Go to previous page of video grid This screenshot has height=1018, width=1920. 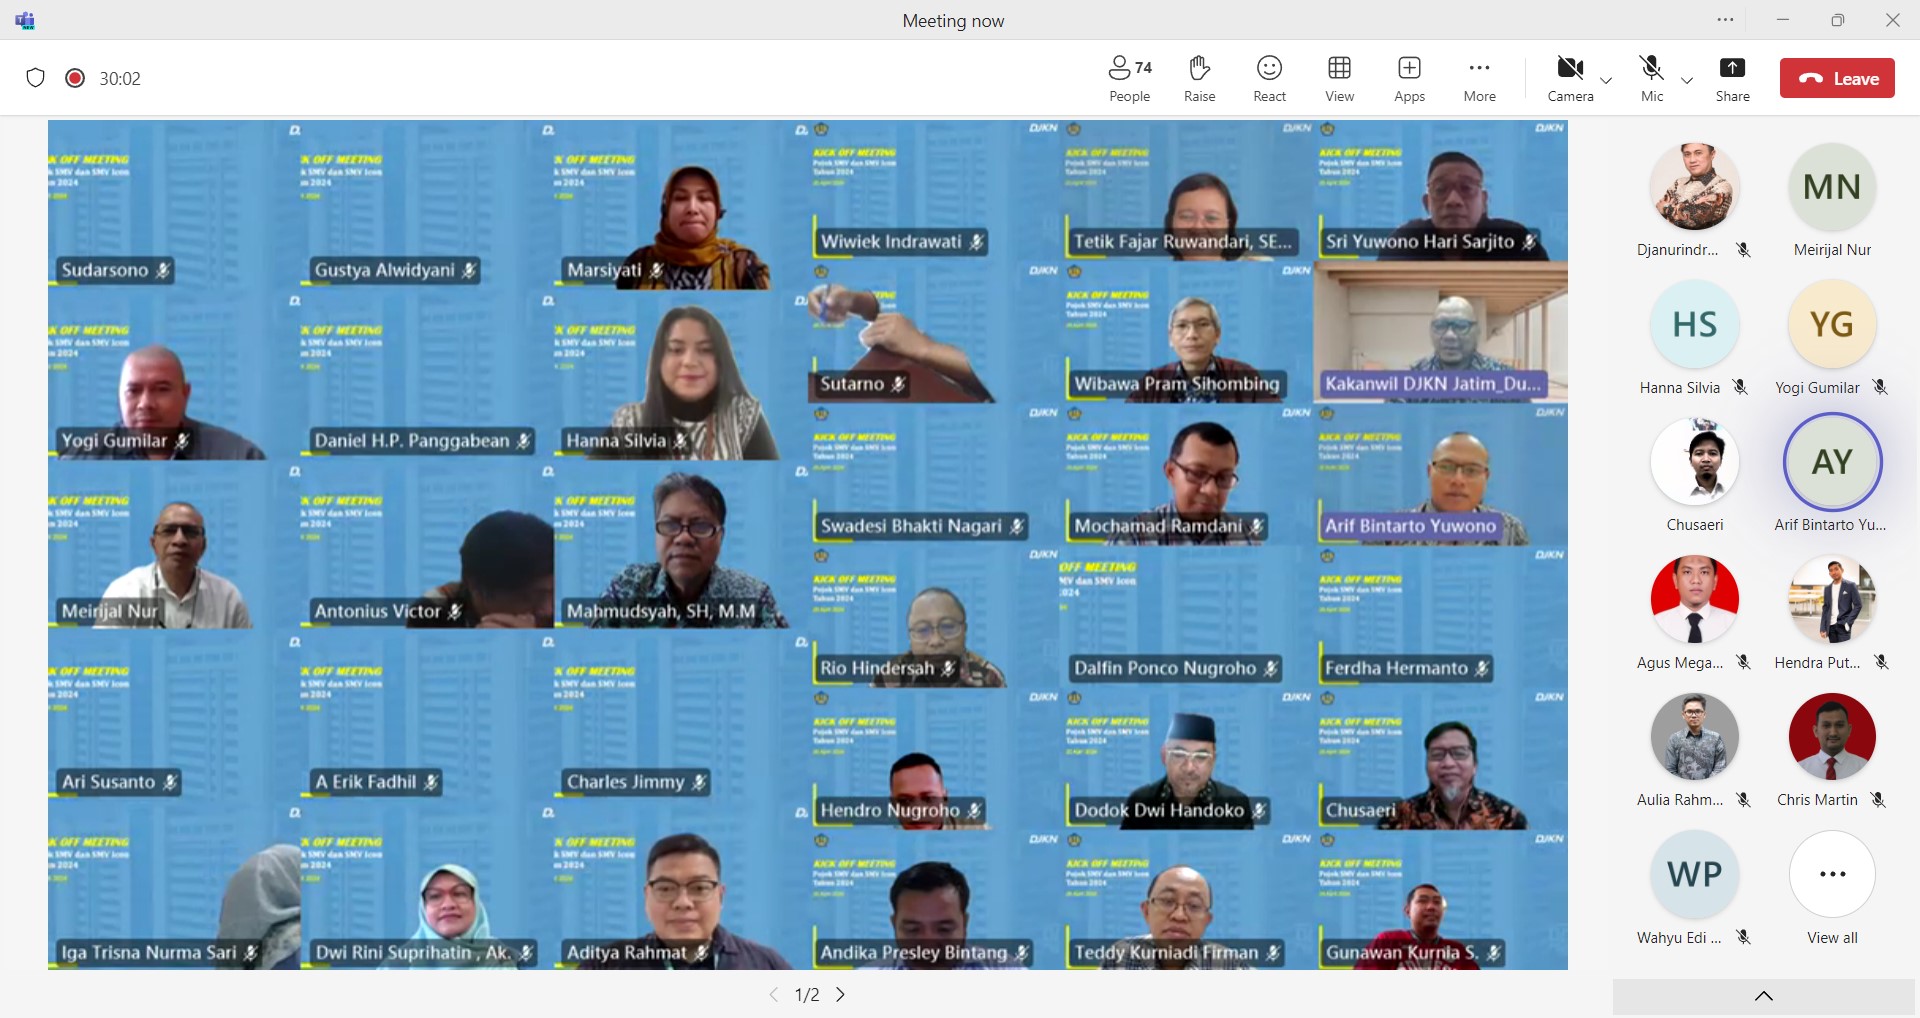[773, 995]
